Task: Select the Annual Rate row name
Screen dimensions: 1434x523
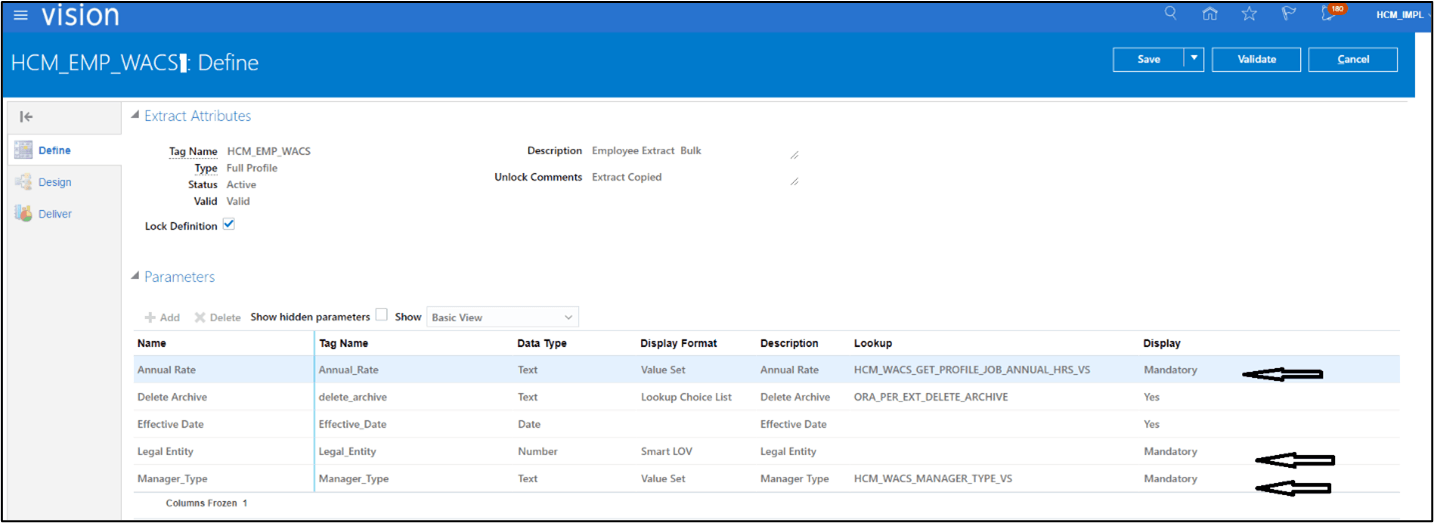Action: [166, 370]
